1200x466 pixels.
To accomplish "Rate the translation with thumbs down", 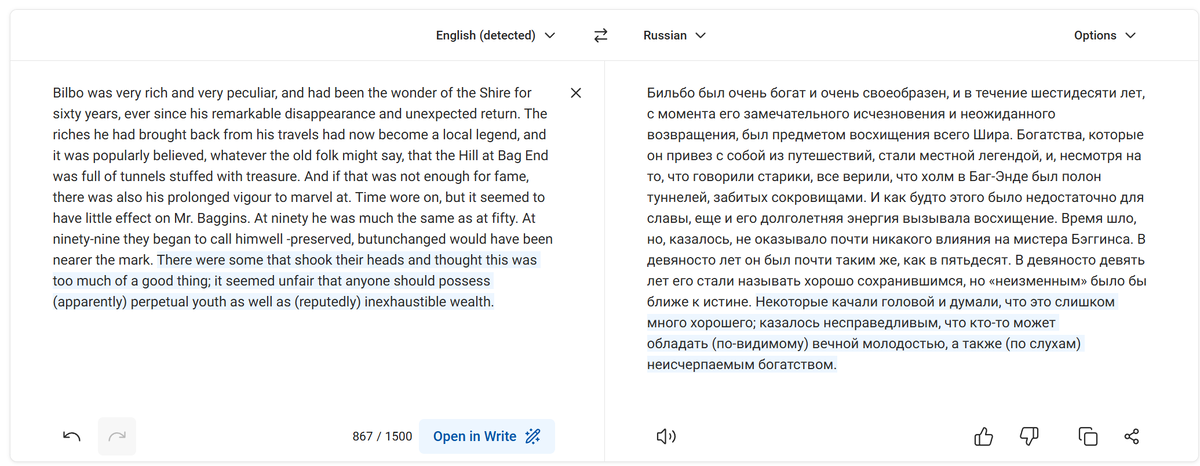I will click(x=1029, y=436).
